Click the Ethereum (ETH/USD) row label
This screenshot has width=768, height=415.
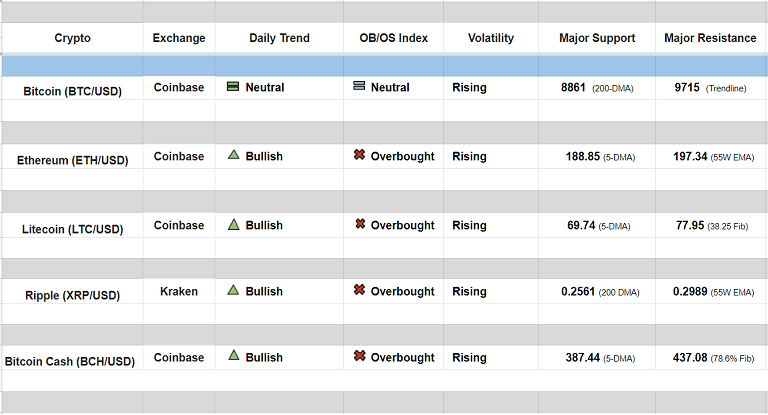(x=72, y=160)
